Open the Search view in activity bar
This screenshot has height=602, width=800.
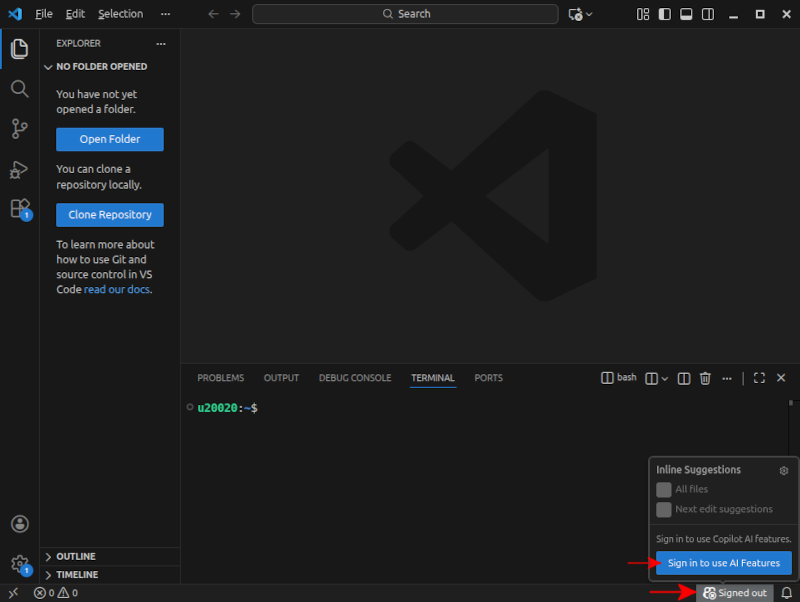[x=19, y=89]
